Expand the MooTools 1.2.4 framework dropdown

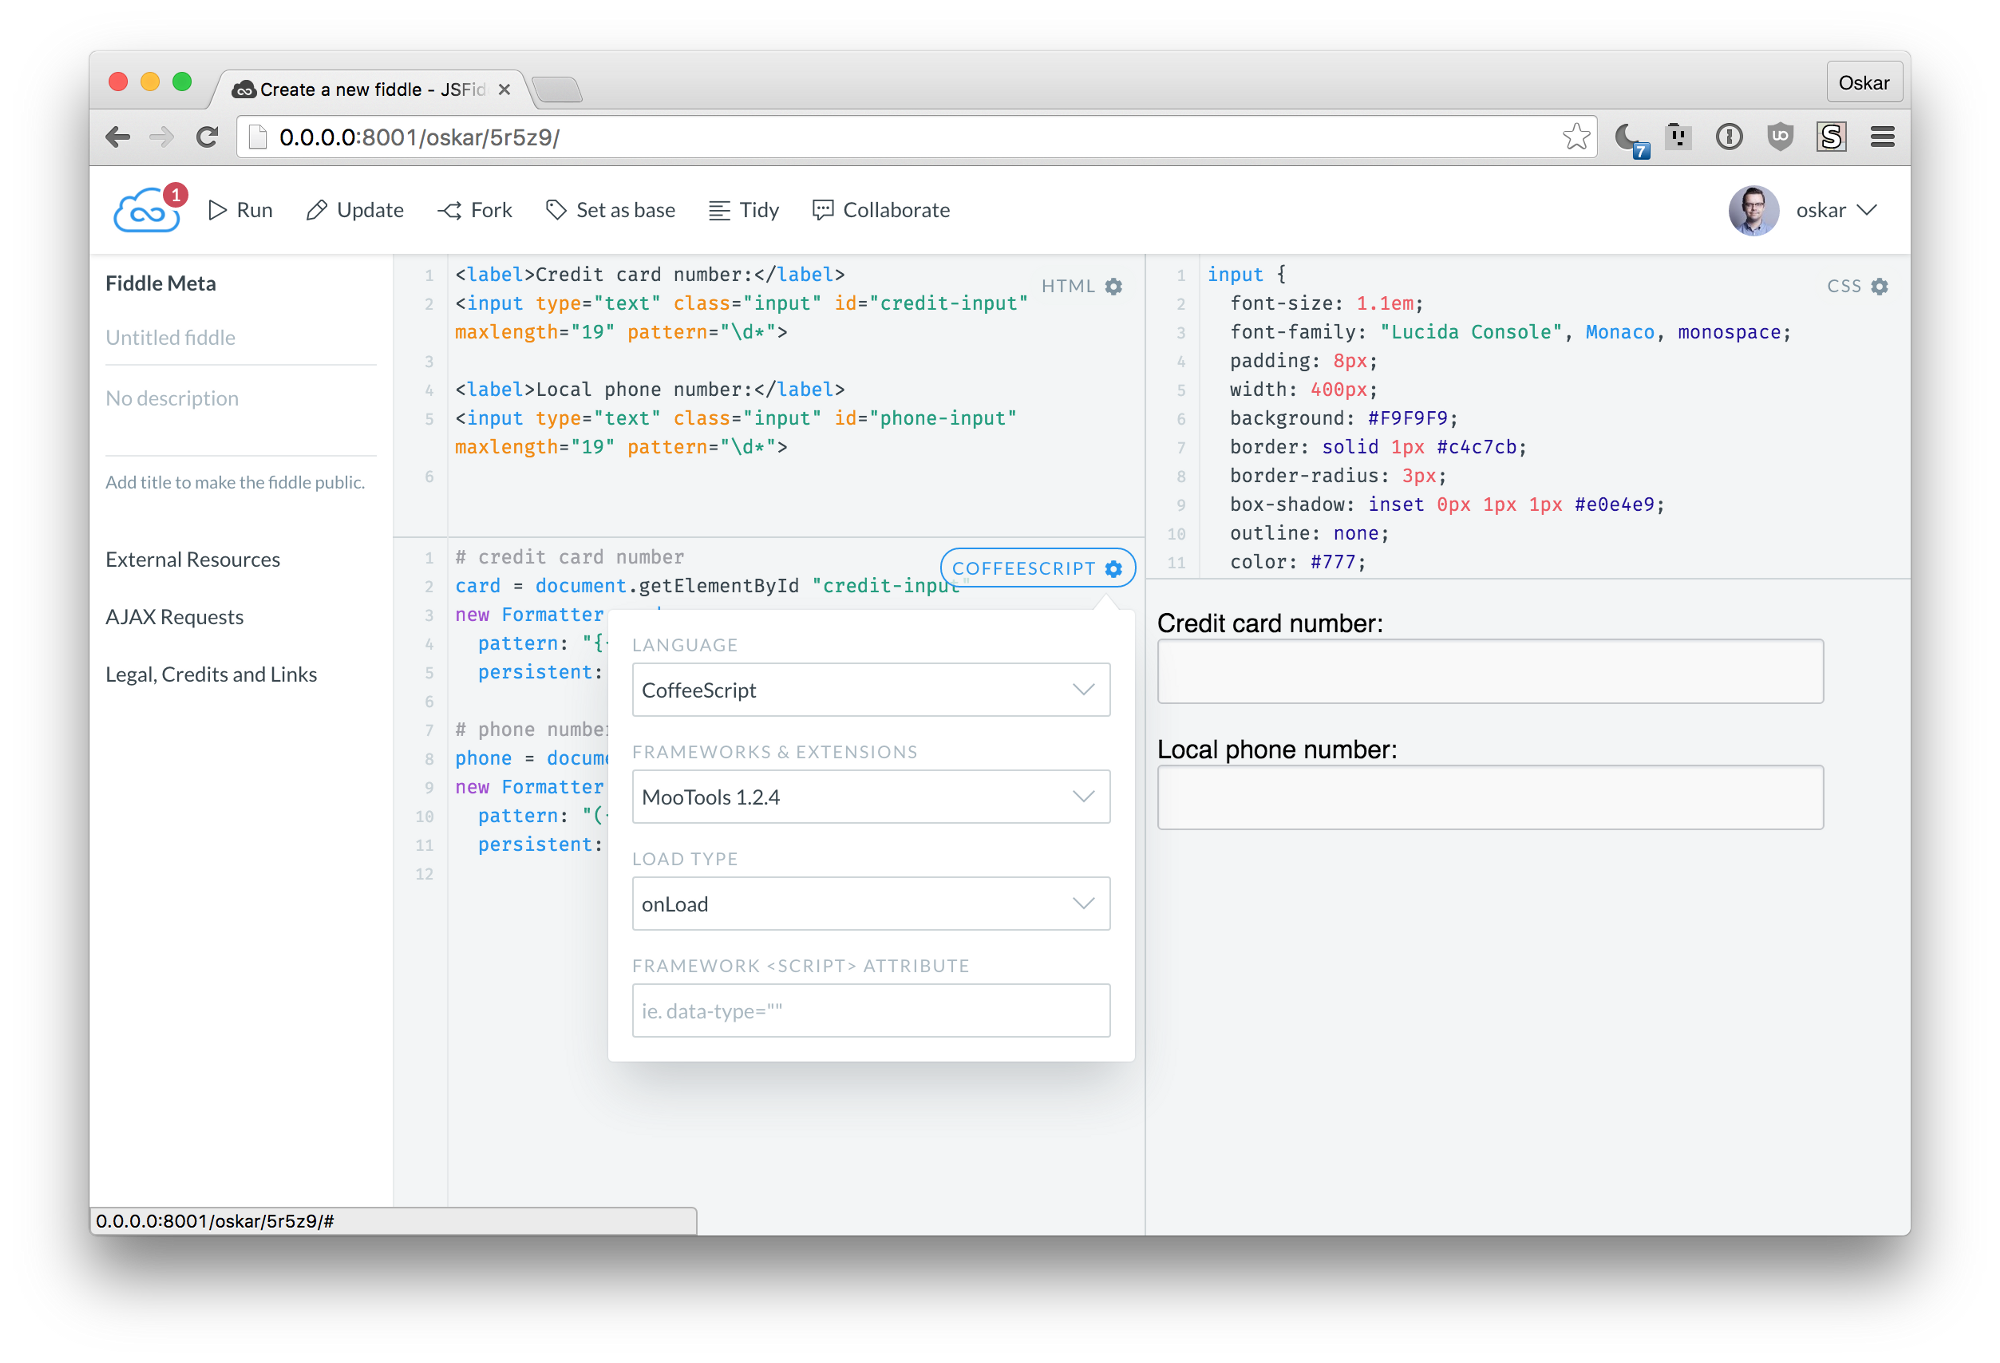pyautogui.click(x=870, y=797)
